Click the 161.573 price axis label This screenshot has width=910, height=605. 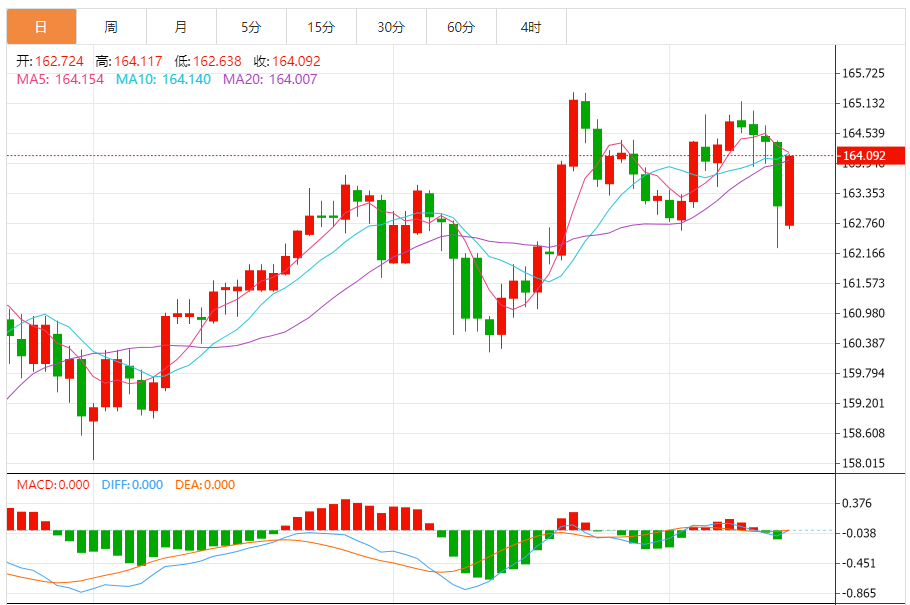[863, 283]
